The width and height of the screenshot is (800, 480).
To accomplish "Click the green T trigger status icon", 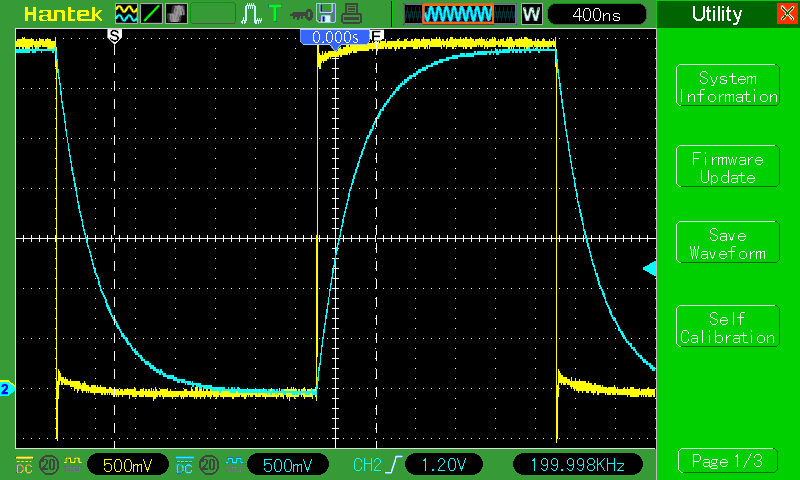I will (275, 14).
